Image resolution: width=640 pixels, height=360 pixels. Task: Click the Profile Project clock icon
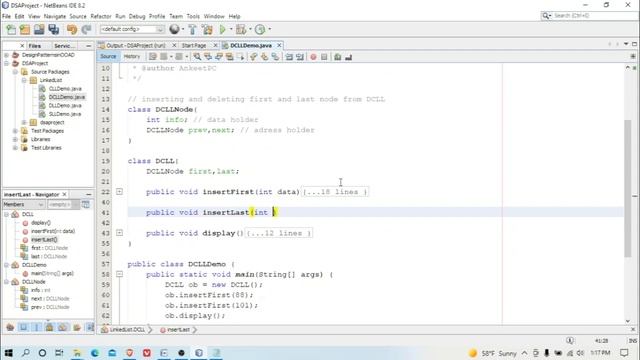click(260, 29)
